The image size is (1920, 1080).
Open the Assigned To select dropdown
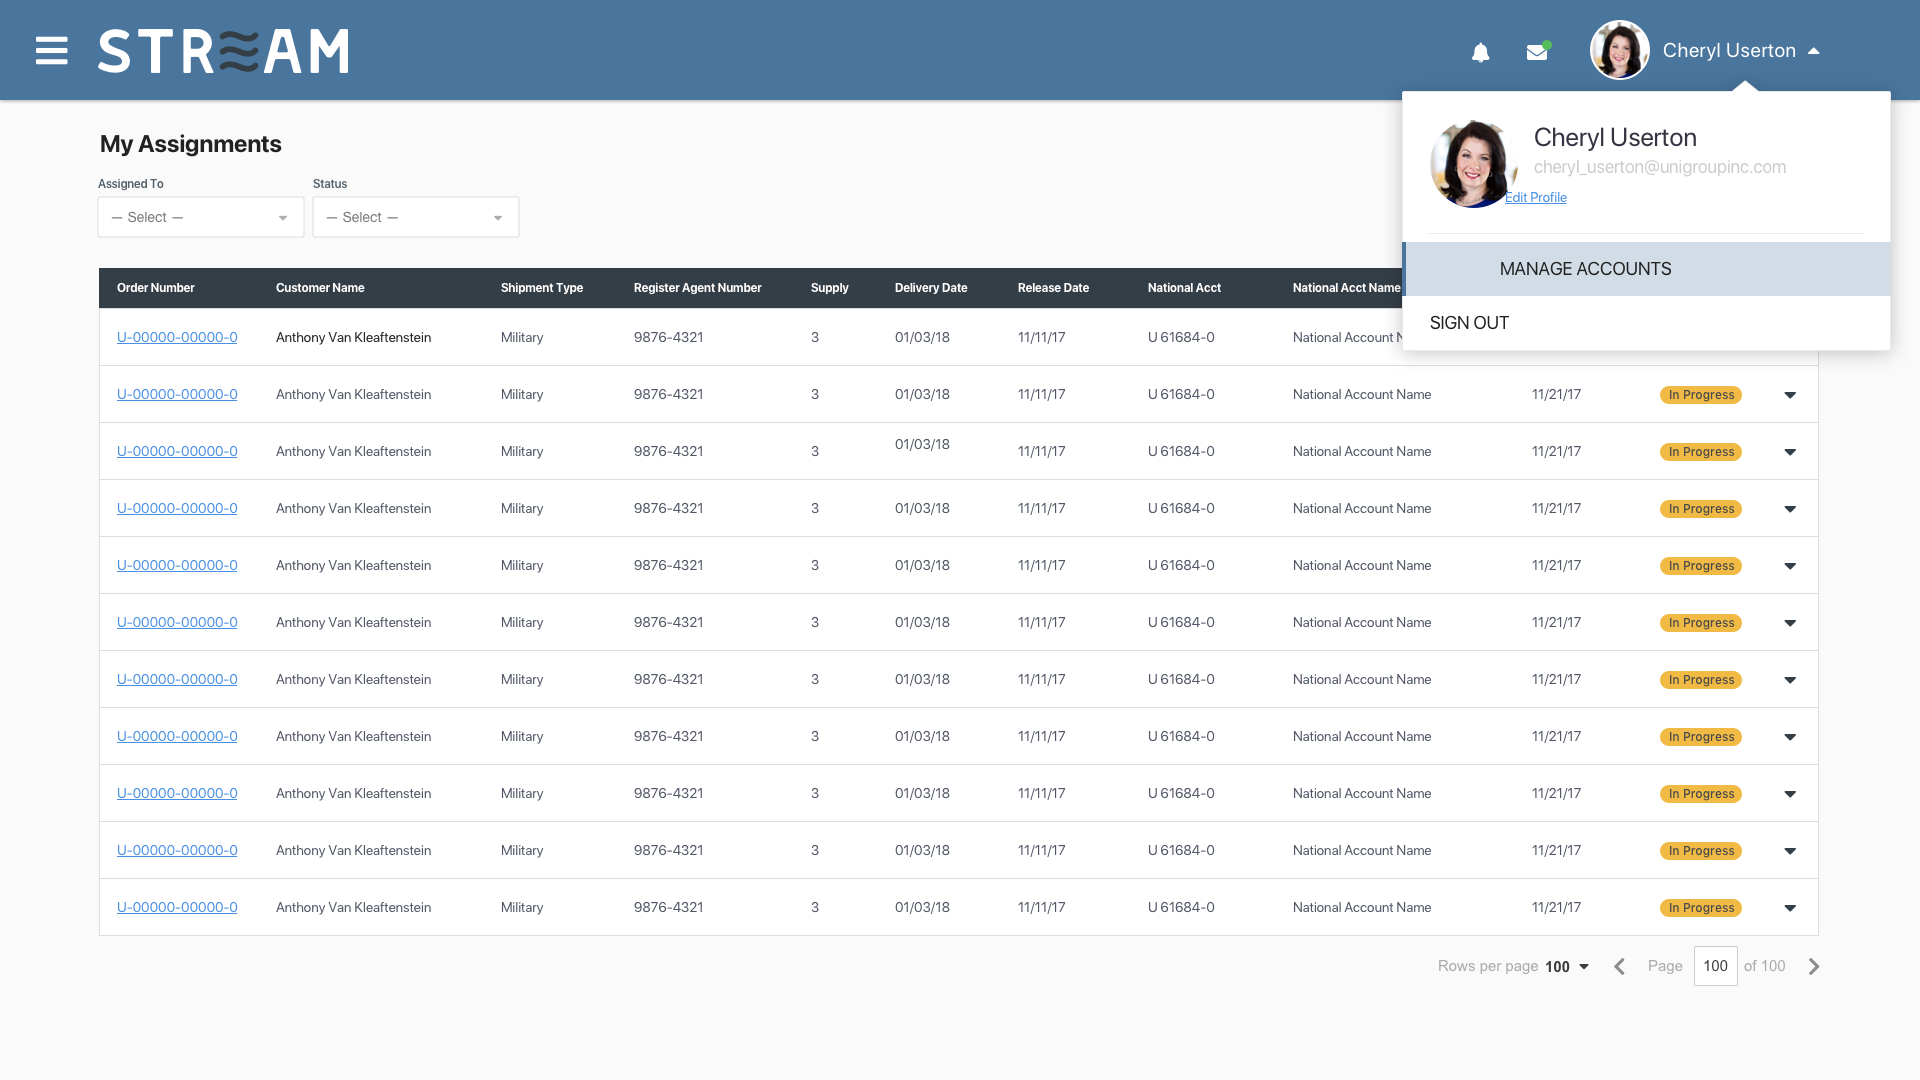click(x=200, y=217)
